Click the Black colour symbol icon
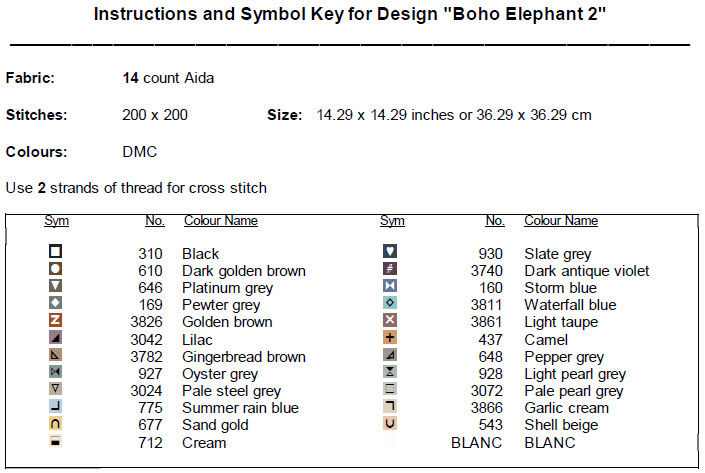 tap(56, 253)
